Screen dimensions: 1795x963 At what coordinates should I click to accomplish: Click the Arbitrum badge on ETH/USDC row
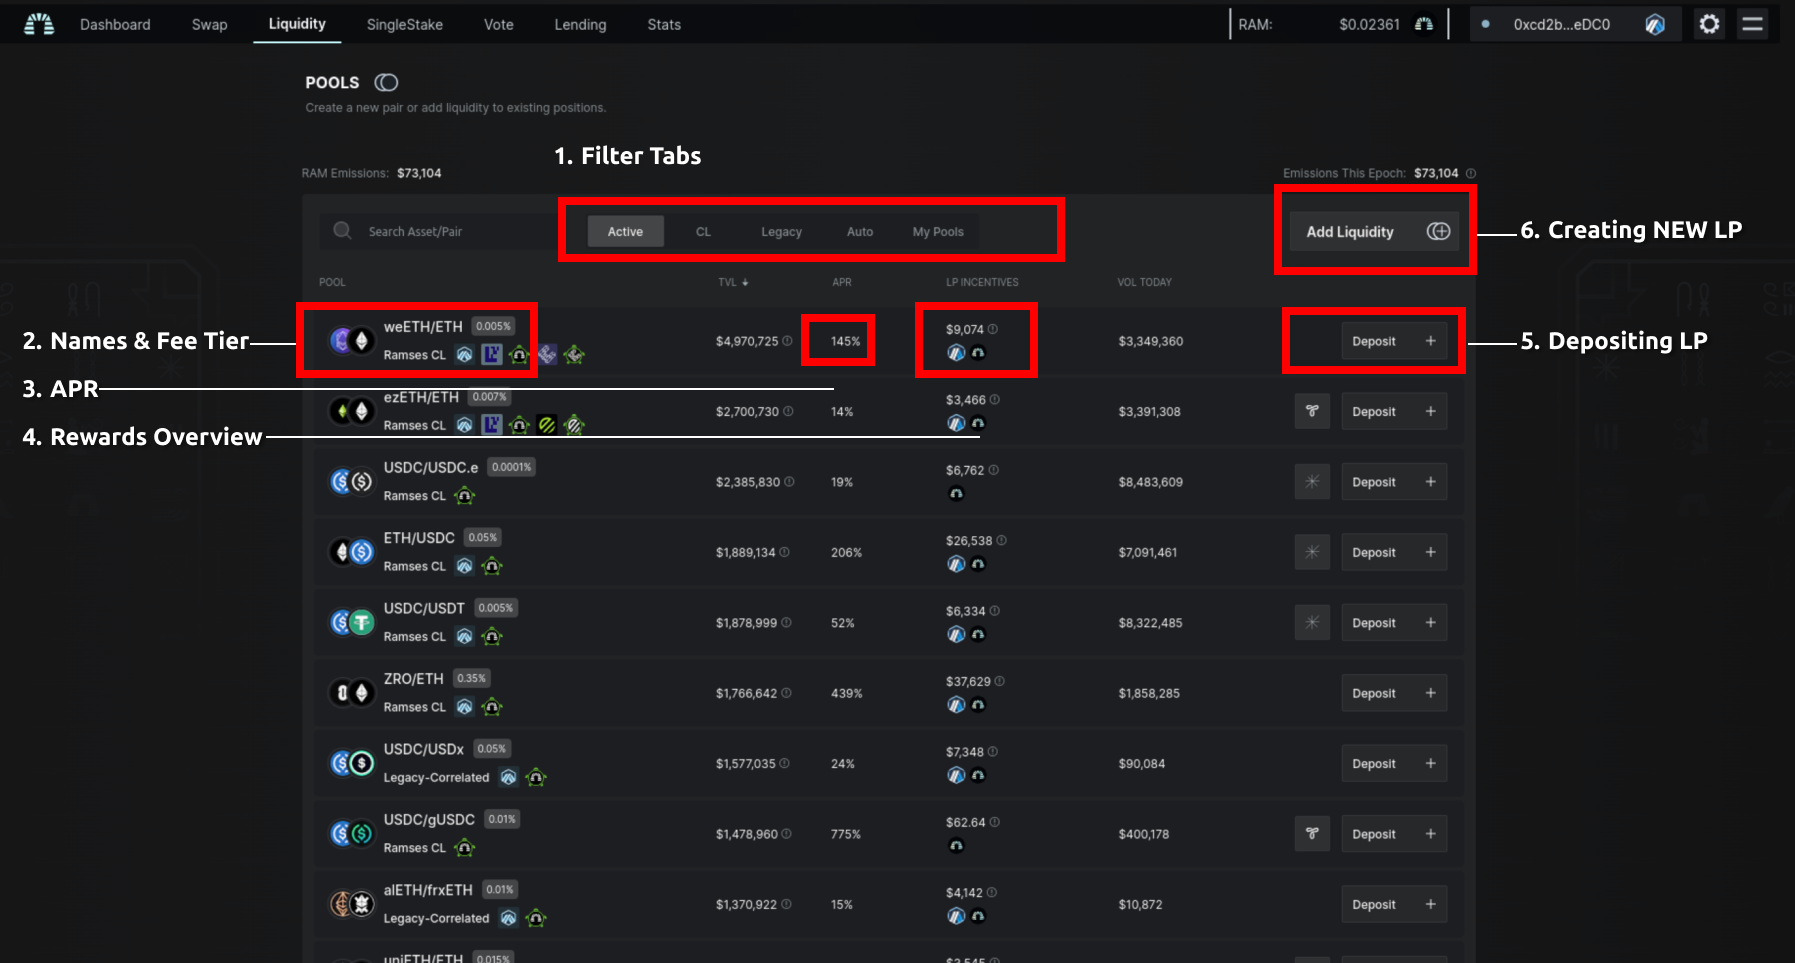pos(464,566)
